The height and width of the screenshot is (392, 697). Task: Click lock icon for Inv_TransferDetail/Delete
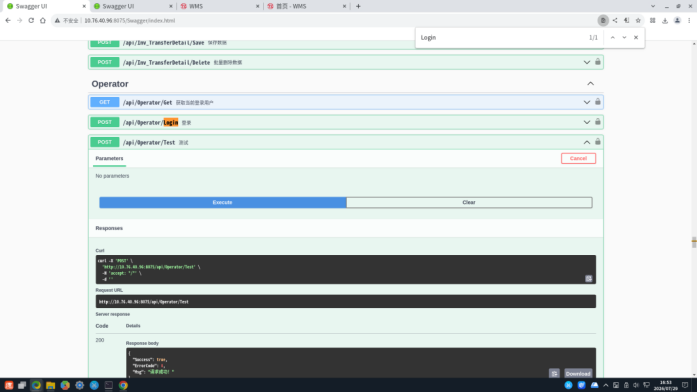[x=598, y=62]
